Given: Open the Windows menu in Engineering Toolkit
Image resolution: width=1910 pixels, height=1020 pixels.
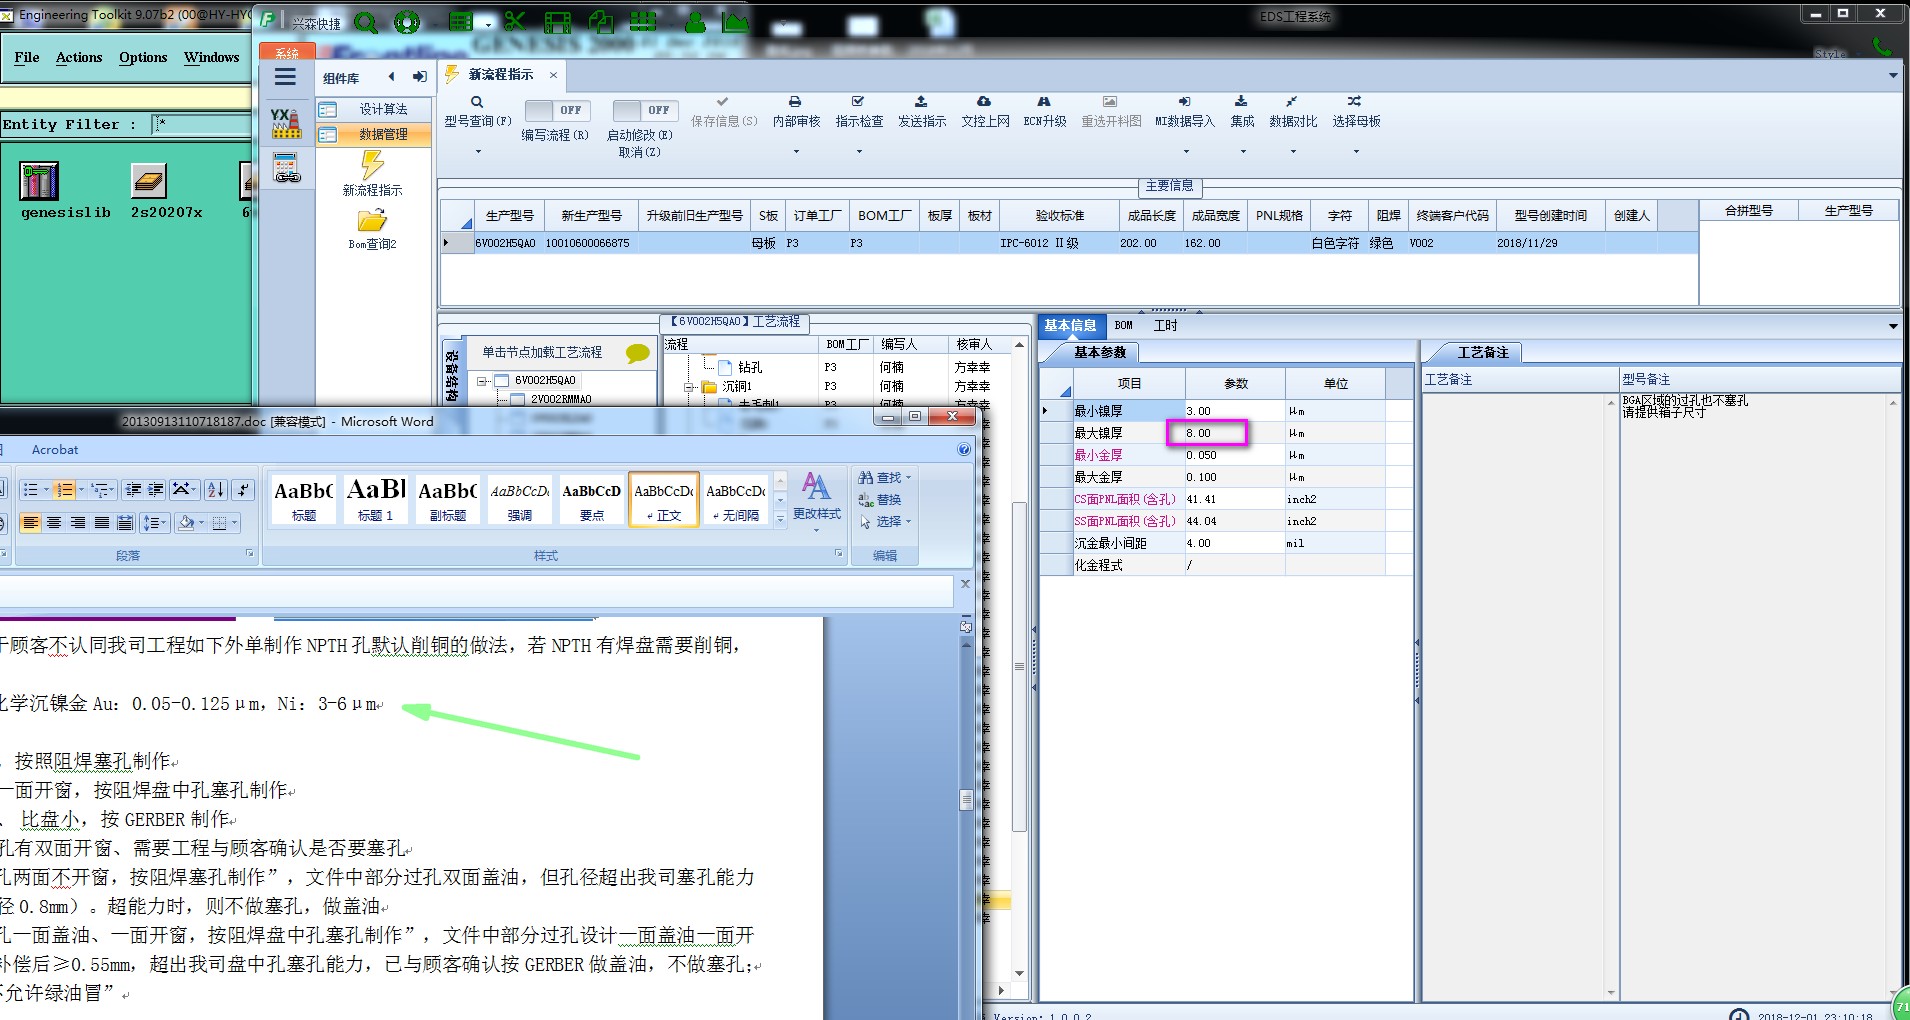Looking at the screenshot, I should click(x=211, y=58).
